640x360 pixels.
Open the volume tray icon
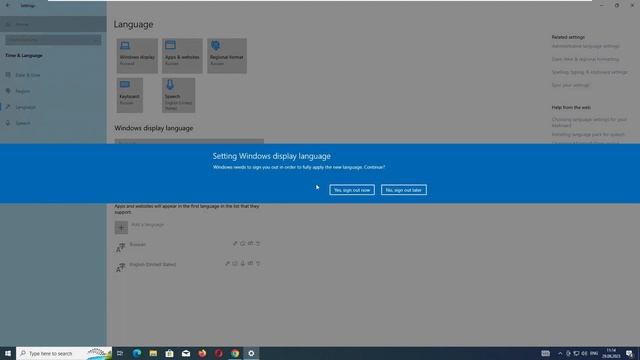(584, 353)
